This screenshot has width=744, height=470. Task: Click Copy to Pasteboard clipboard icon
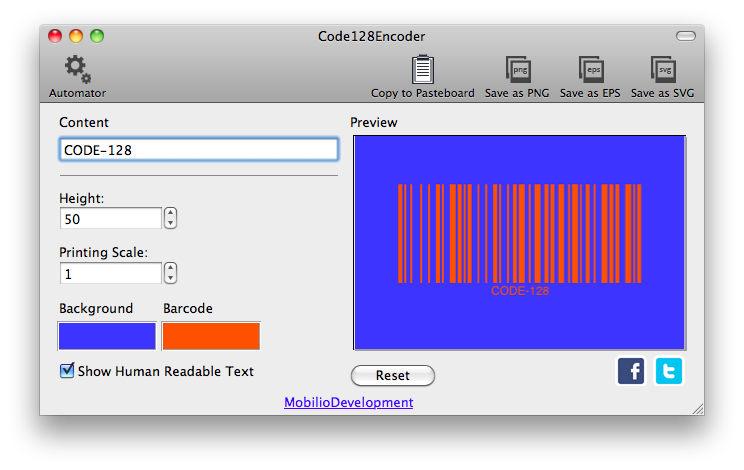tap(422, 70)
